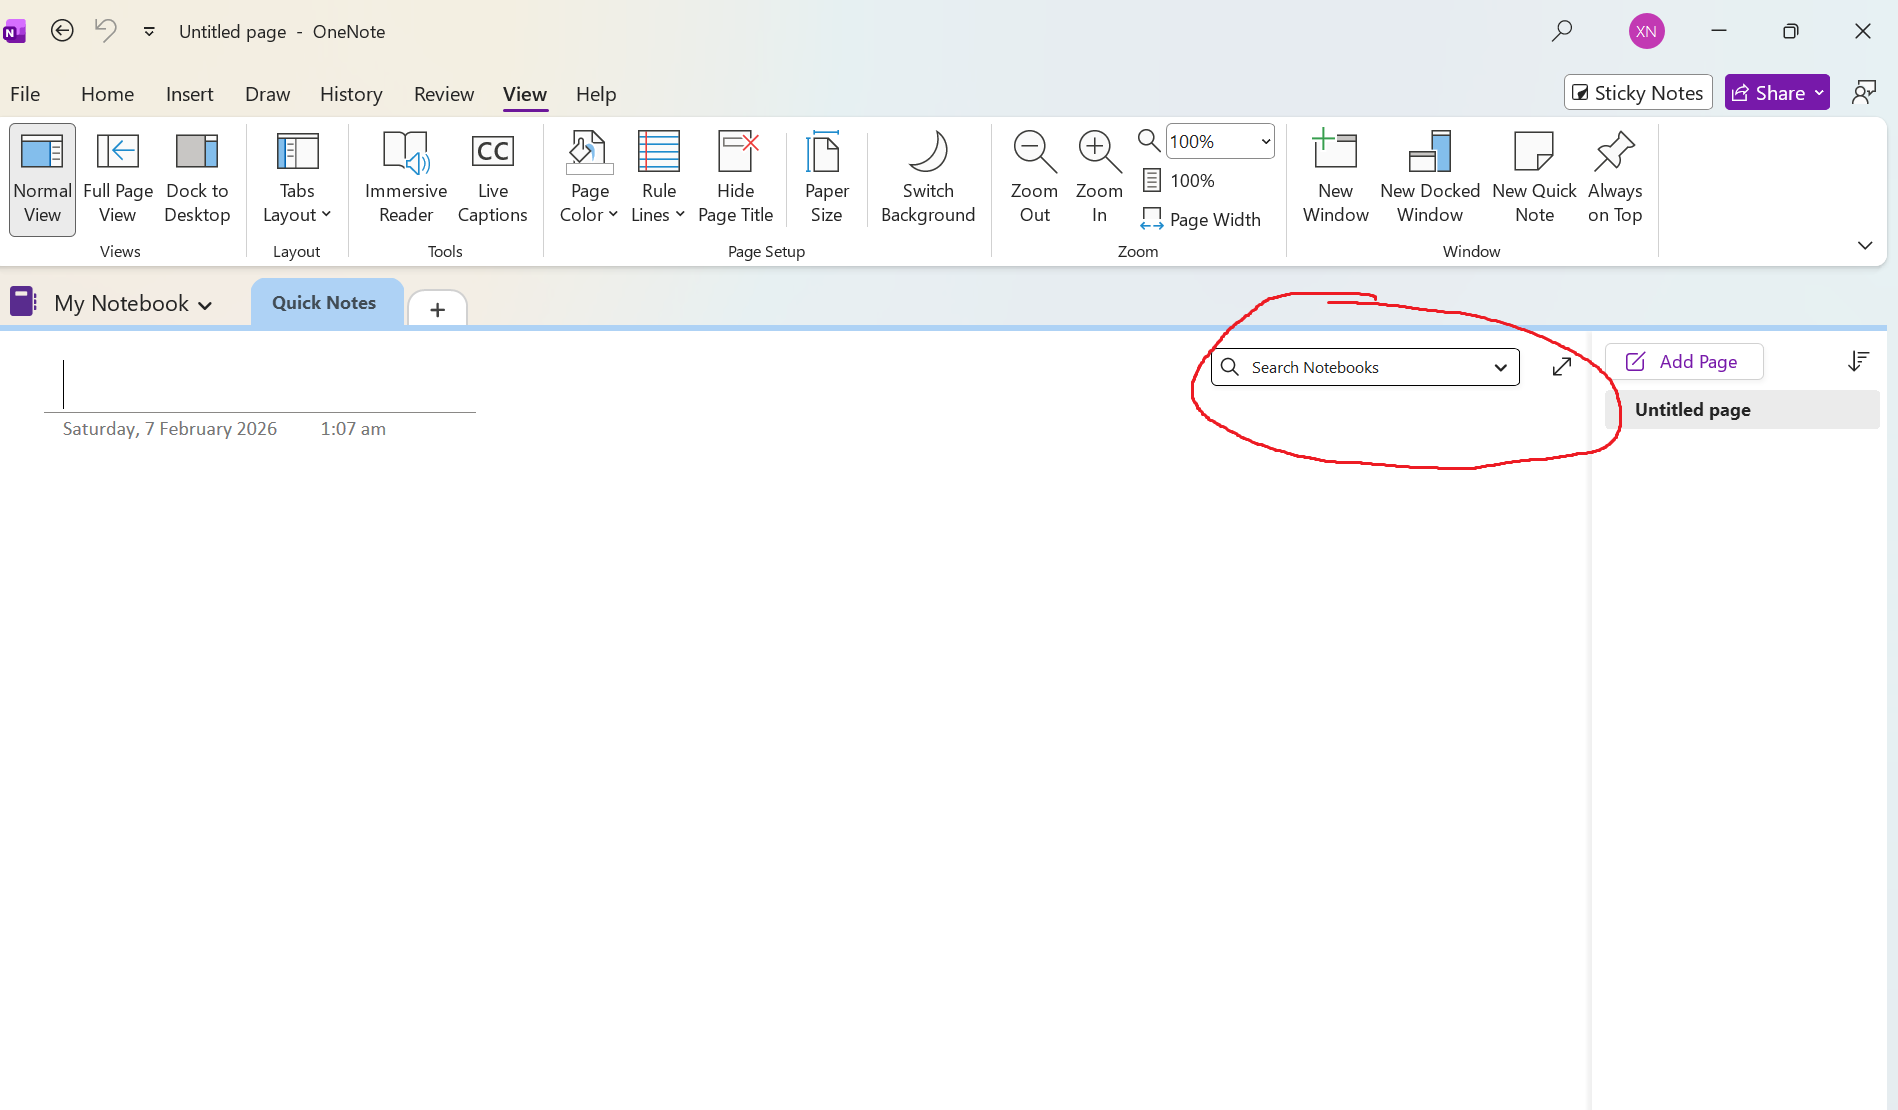Toggle Always on Top pin
Image resolution: width=1898 pixels, height=1110 pixels.
click(1615, 179)
